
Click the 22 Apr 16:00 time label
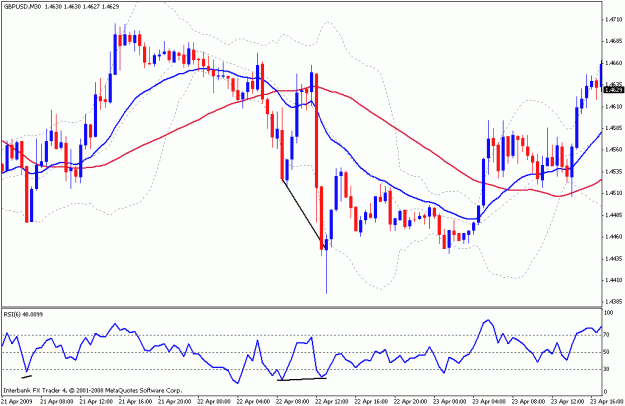[370, 401]
